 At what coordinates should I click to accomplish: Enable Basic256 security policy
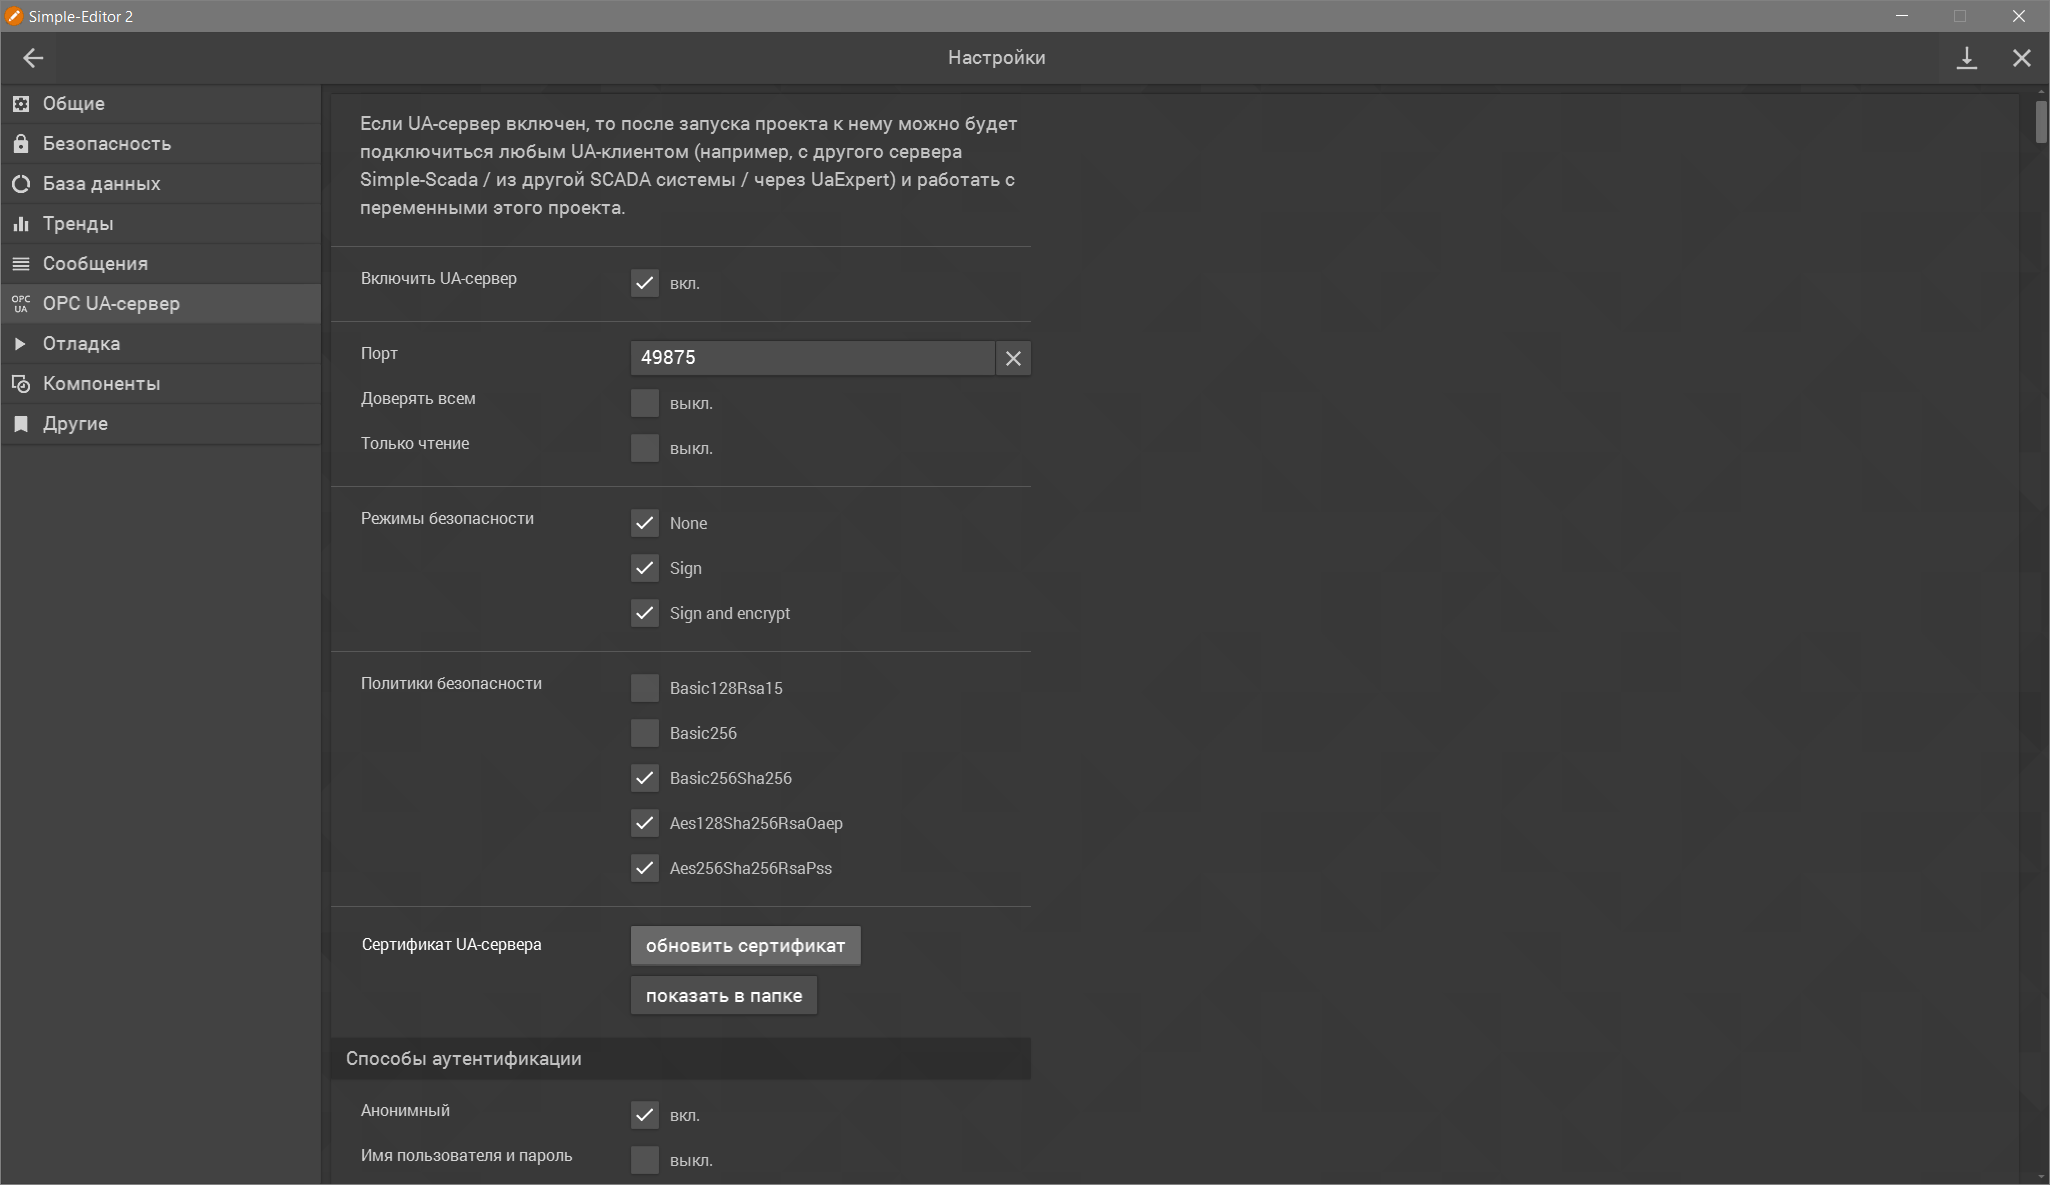[645, 733]
